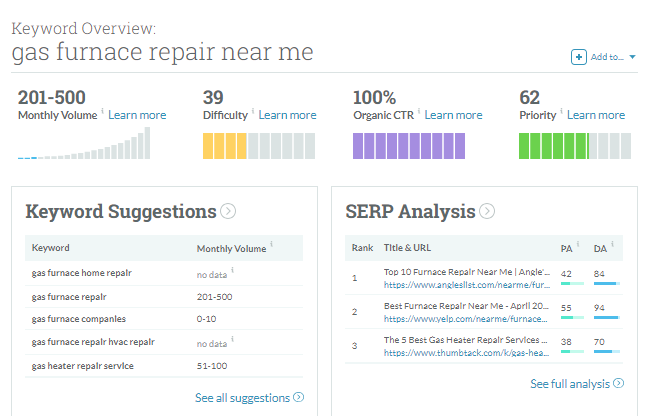This screenshot has height=416, width=646.
Task: Click Learn more next to Priority
Action: click(596, 115)
